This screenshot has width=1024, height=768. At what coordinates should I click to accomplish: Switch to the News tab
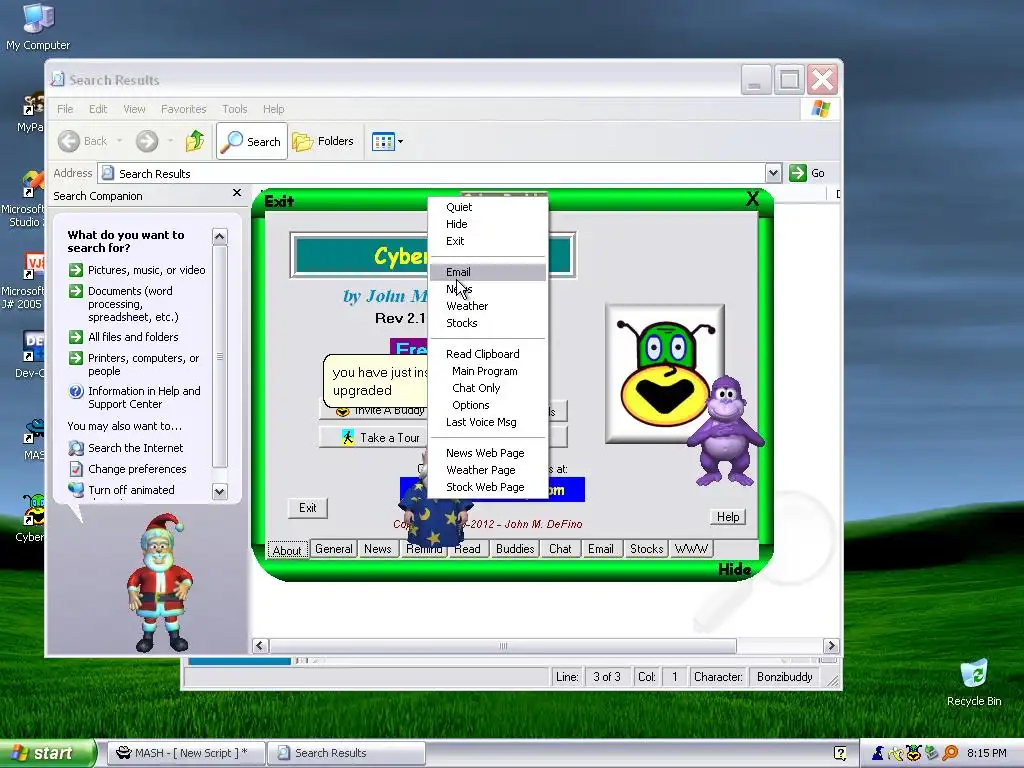377,549
